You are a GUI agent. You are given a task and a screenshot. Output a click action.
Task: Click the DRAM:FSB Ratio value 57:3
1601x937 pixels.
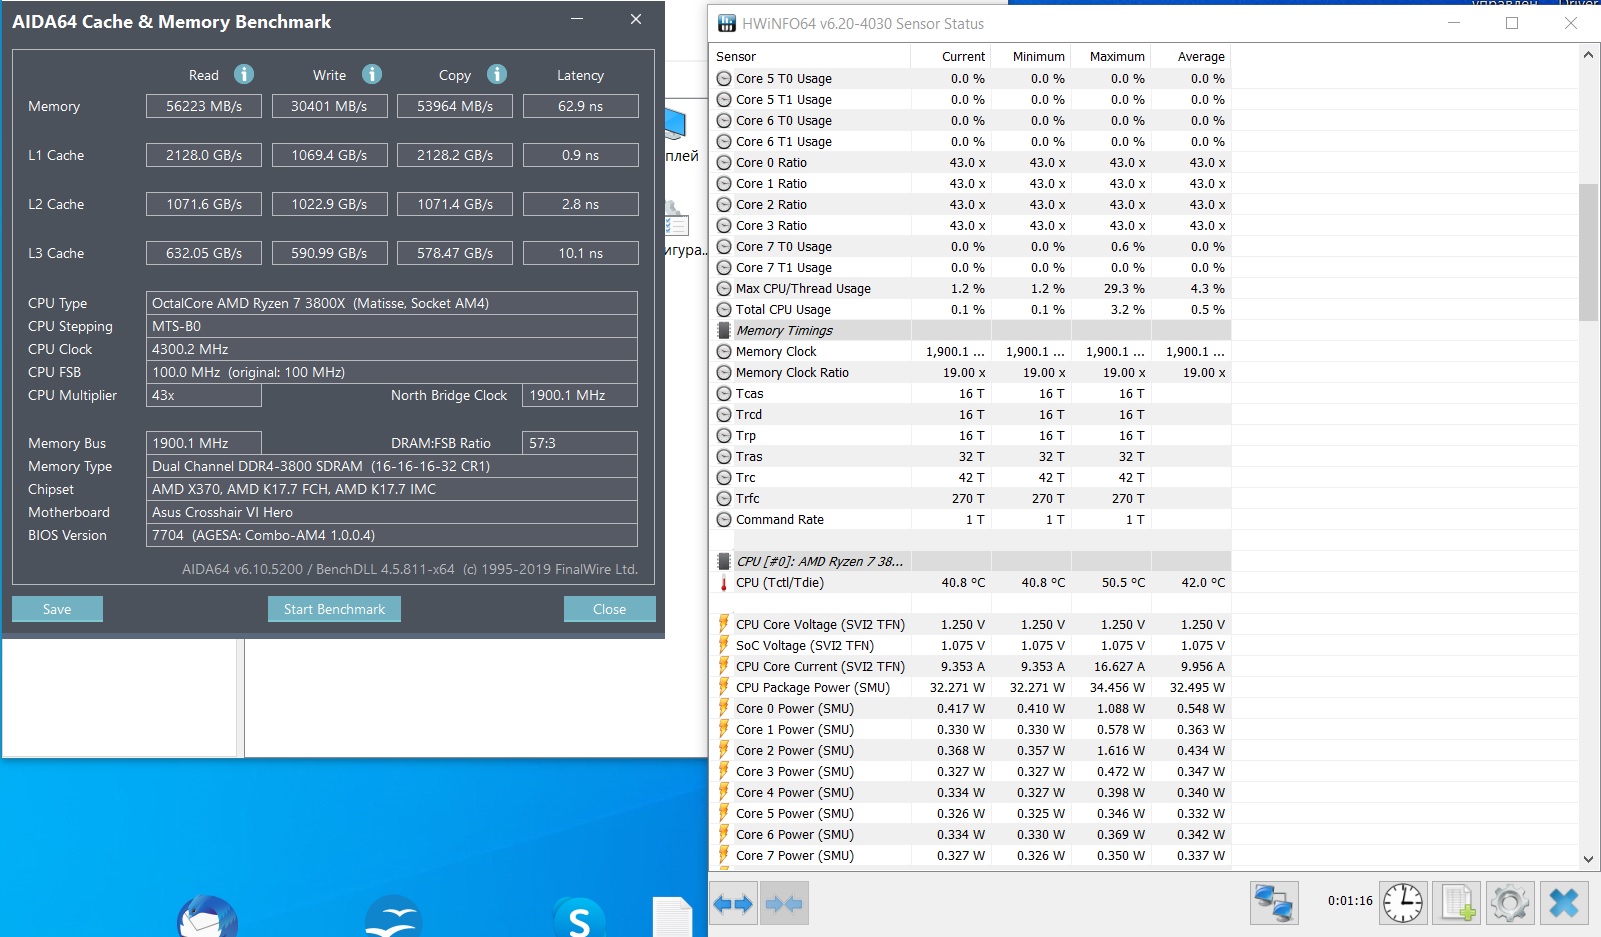click(580, 443)
